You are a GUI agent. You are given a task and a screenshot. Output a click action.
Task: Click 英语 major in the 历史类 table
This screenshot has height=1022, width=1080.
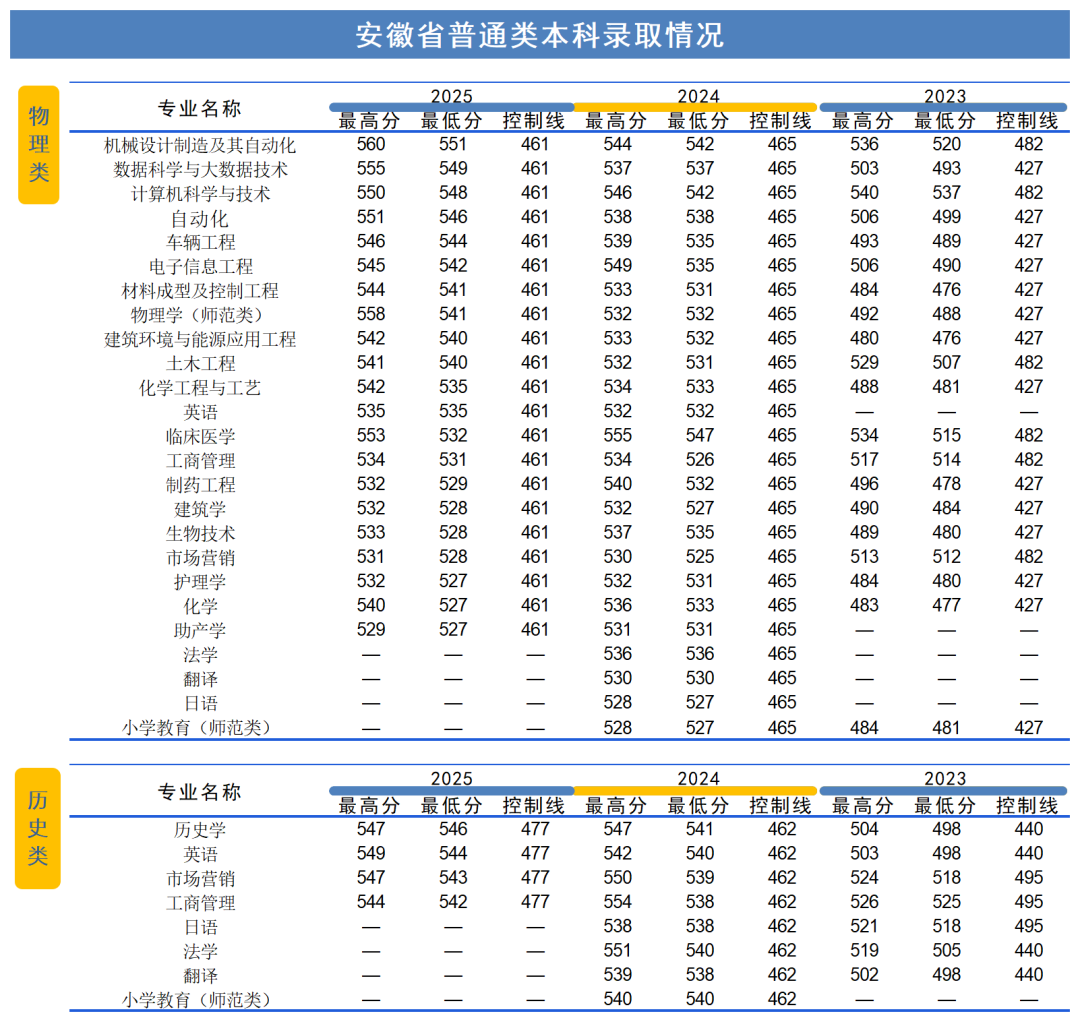tap(200, 854)
